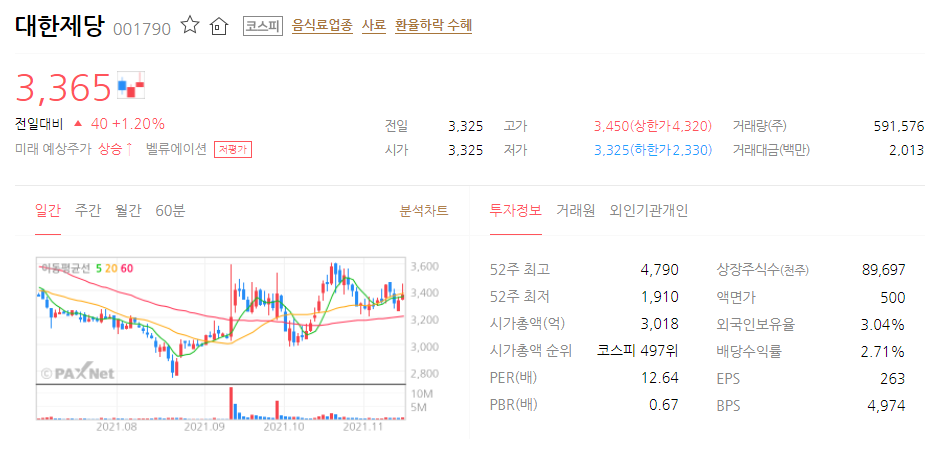Click the low price 3,325(하한가2,330)
Image resolution: width=936 pixels, height=453 pixels.
(x=653, y=150)
